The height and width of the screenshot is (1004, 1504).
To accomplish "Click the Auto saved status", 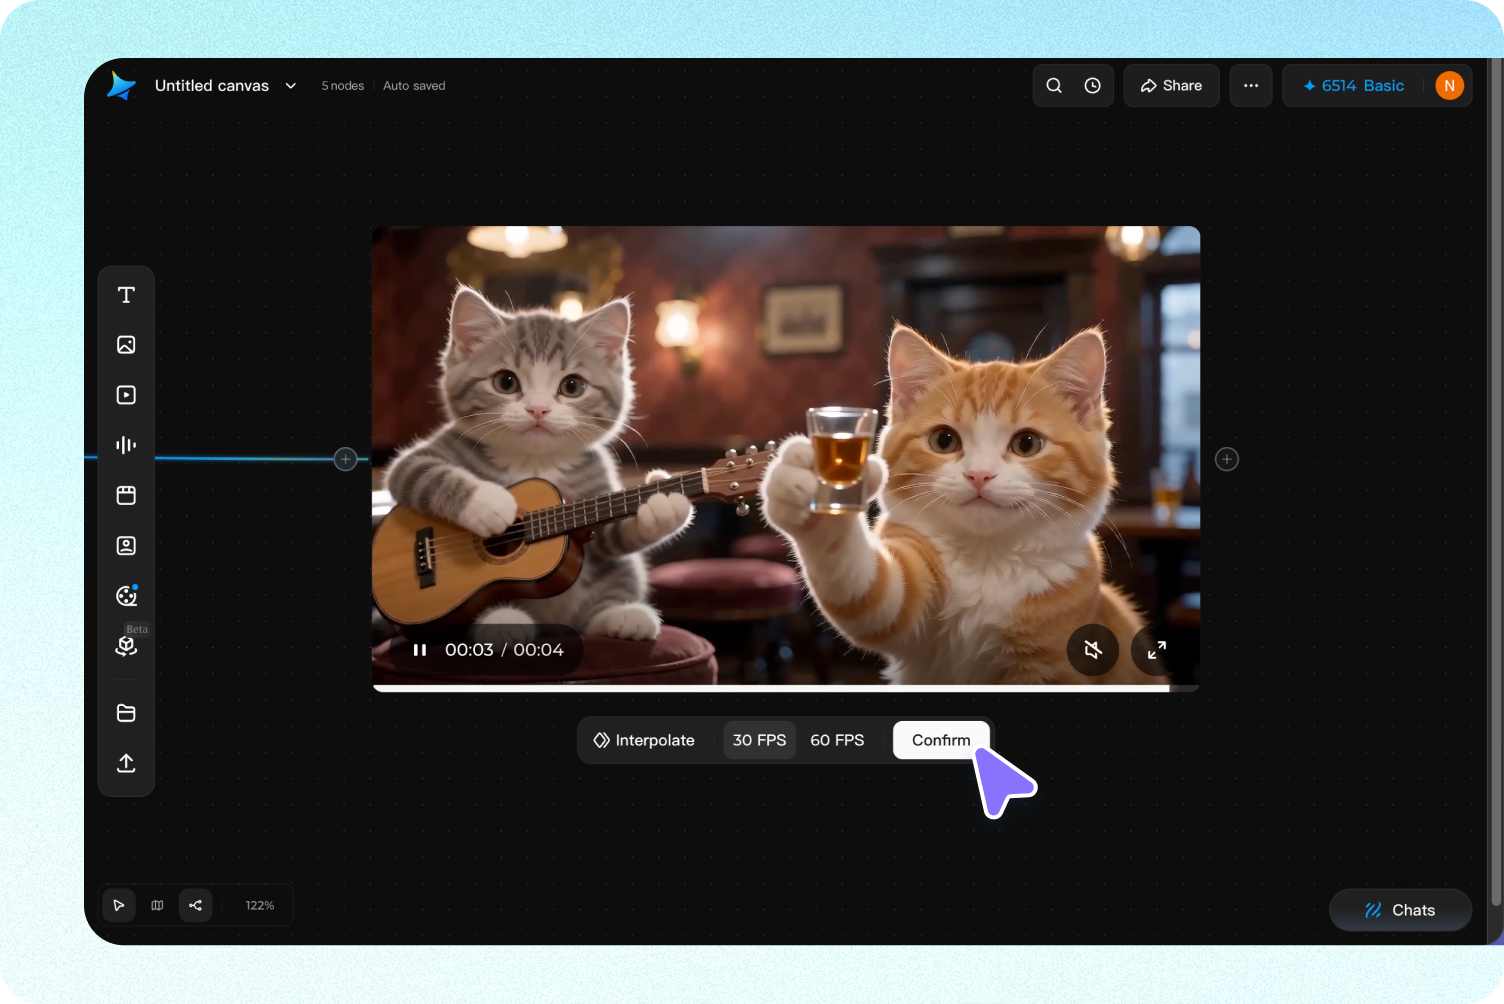I will 414,86.
